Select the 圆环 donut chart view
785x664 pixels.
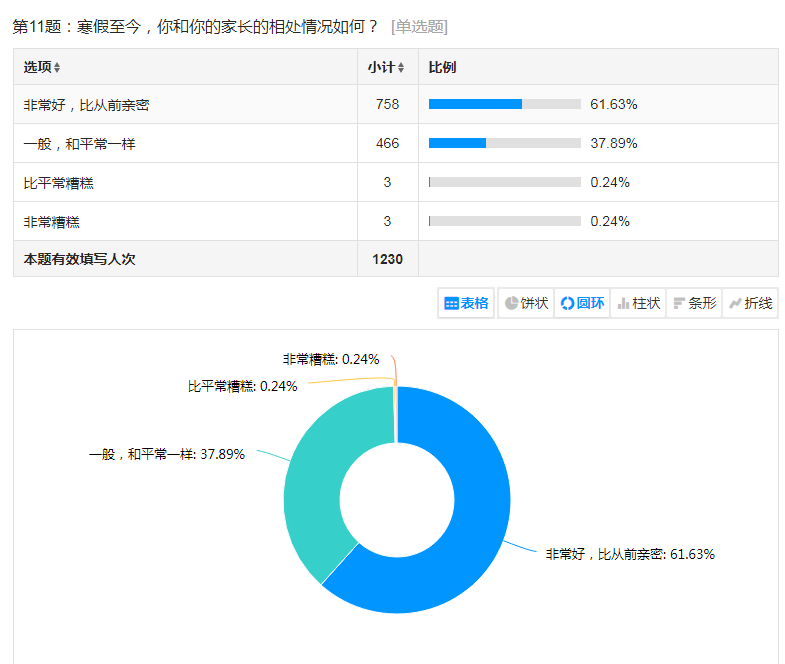582,303
